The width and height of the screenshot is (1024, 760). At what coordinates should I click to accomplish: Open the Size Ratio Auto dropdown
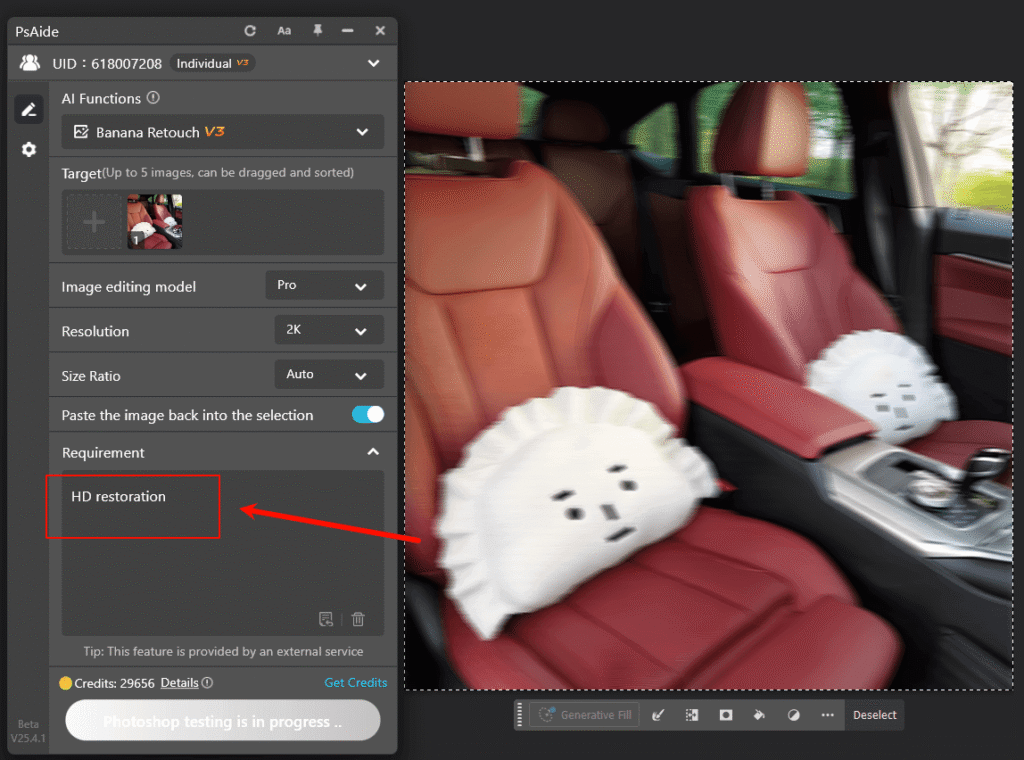coord(328,374)
